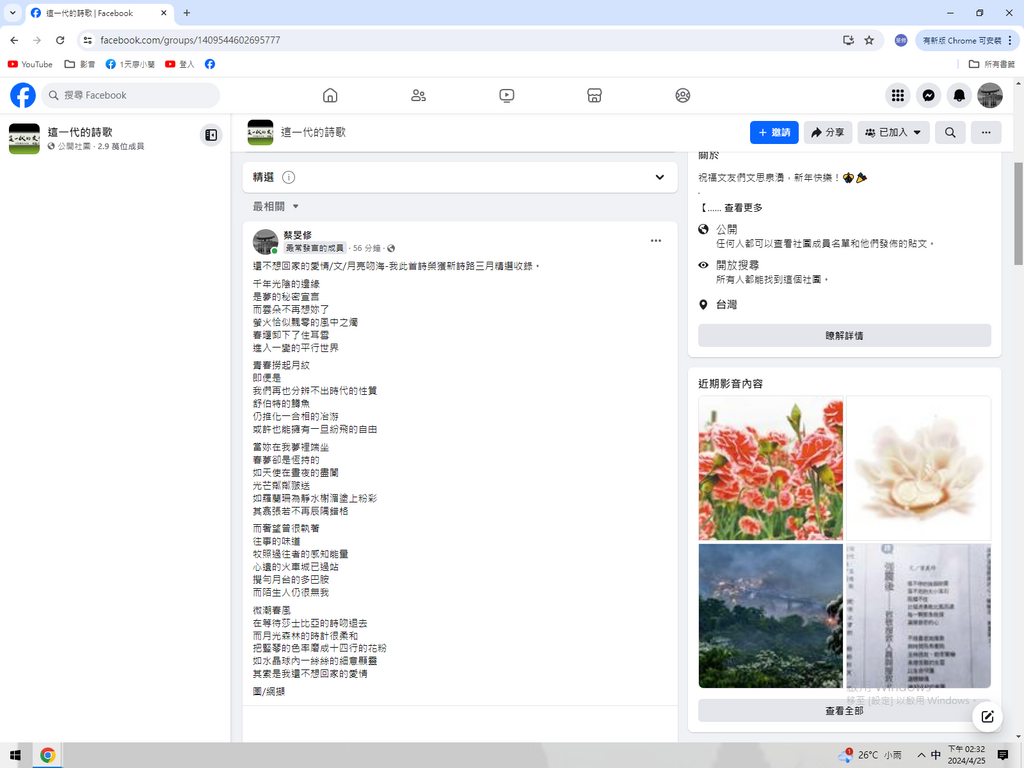Image resolution: width=1024 pixels, height=768 pixels.
Task: Open group more options ellipsis button
Action: pyautogui.click(x=986, y=132)
